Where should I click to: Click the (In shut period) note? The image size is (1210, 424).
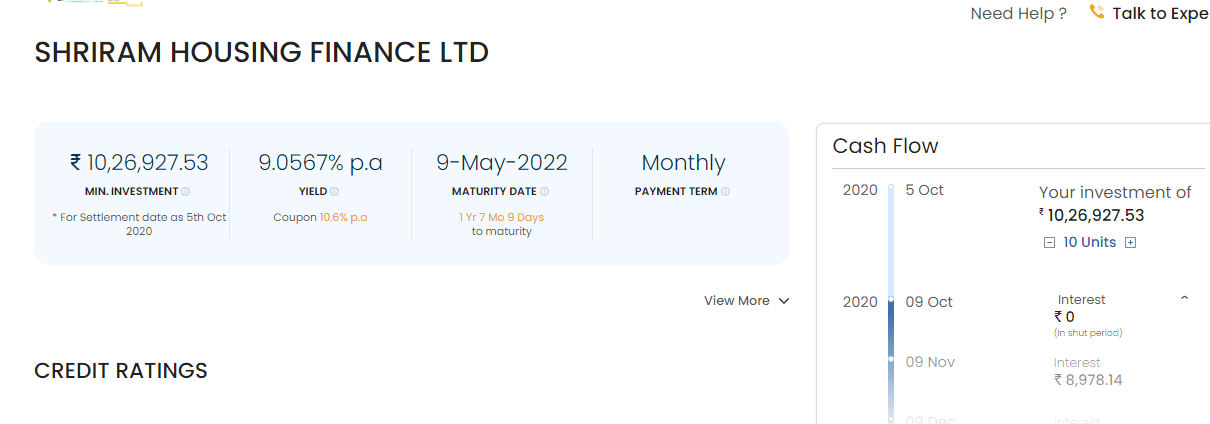[1088, 333]
